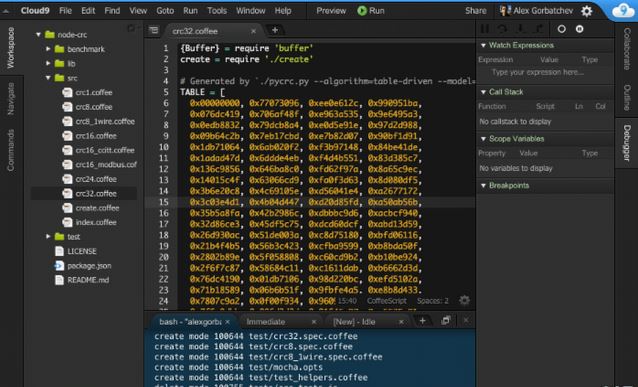Open the Goto menu
The height and width of the screenshot is (387, 638).
point(165,11)
